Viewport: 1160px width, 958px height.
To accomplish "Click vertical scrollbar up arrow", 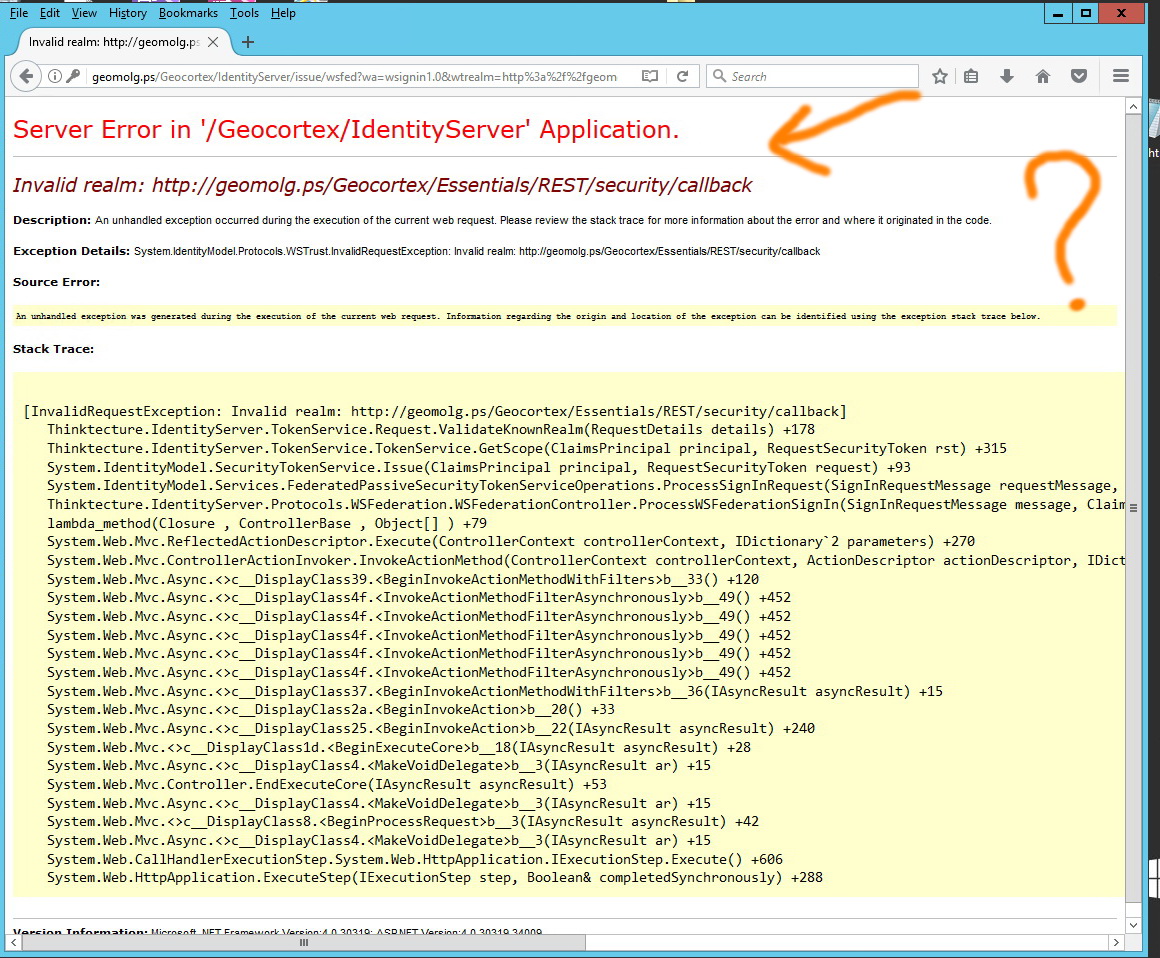I will 1133,107.
